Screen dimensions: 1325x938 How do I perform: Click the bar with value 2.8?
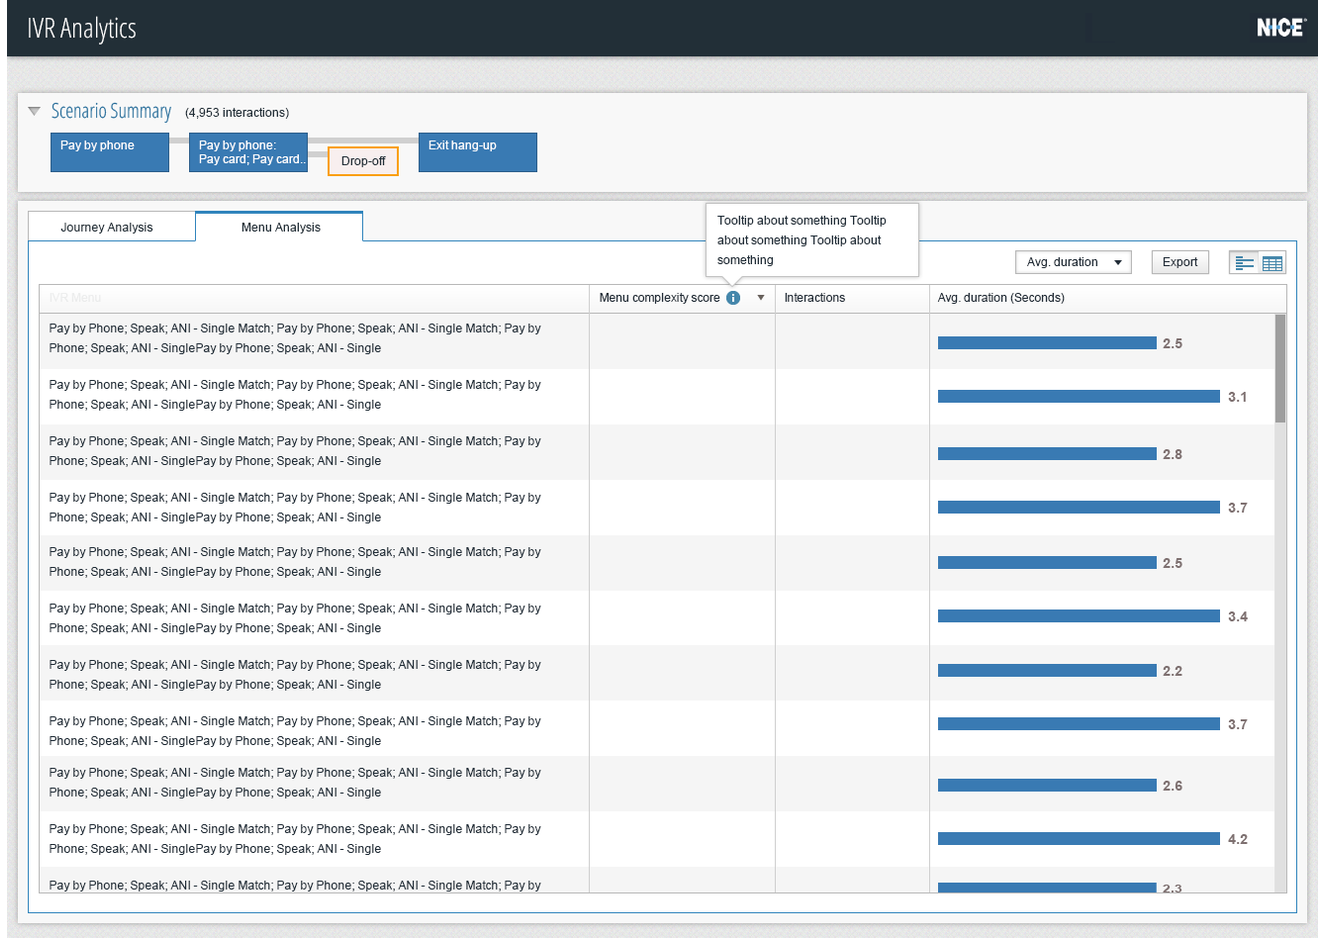[x=1047, y=454]
